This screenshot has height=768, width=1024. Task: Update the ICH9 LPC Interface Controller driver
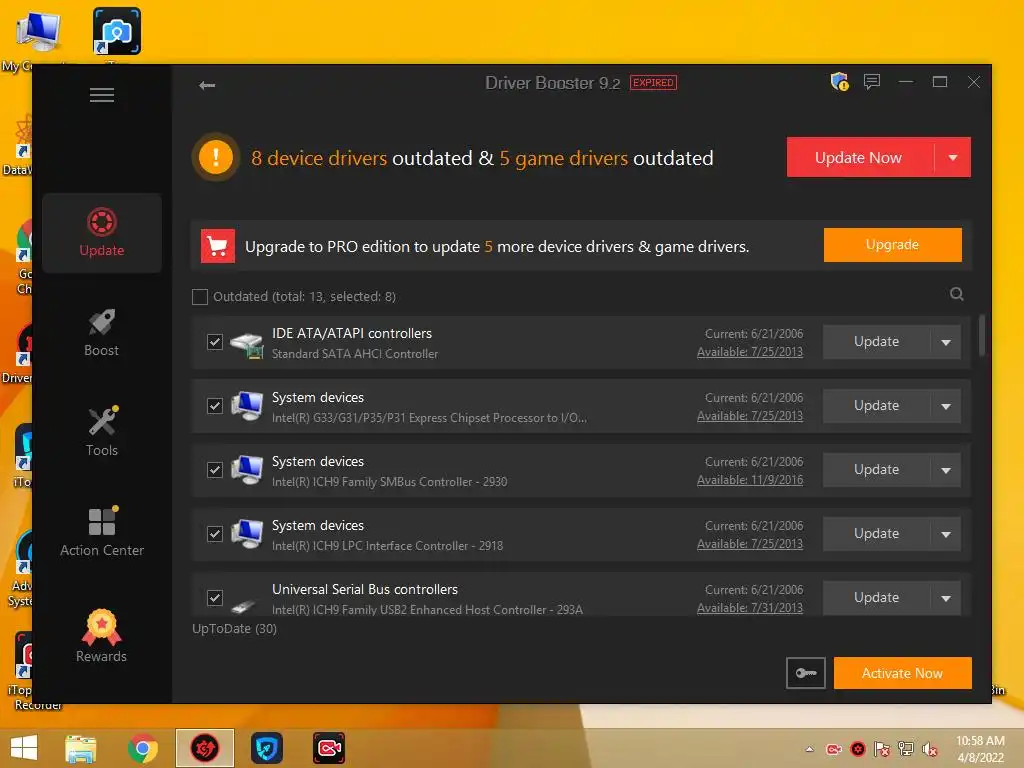point(876,534)
